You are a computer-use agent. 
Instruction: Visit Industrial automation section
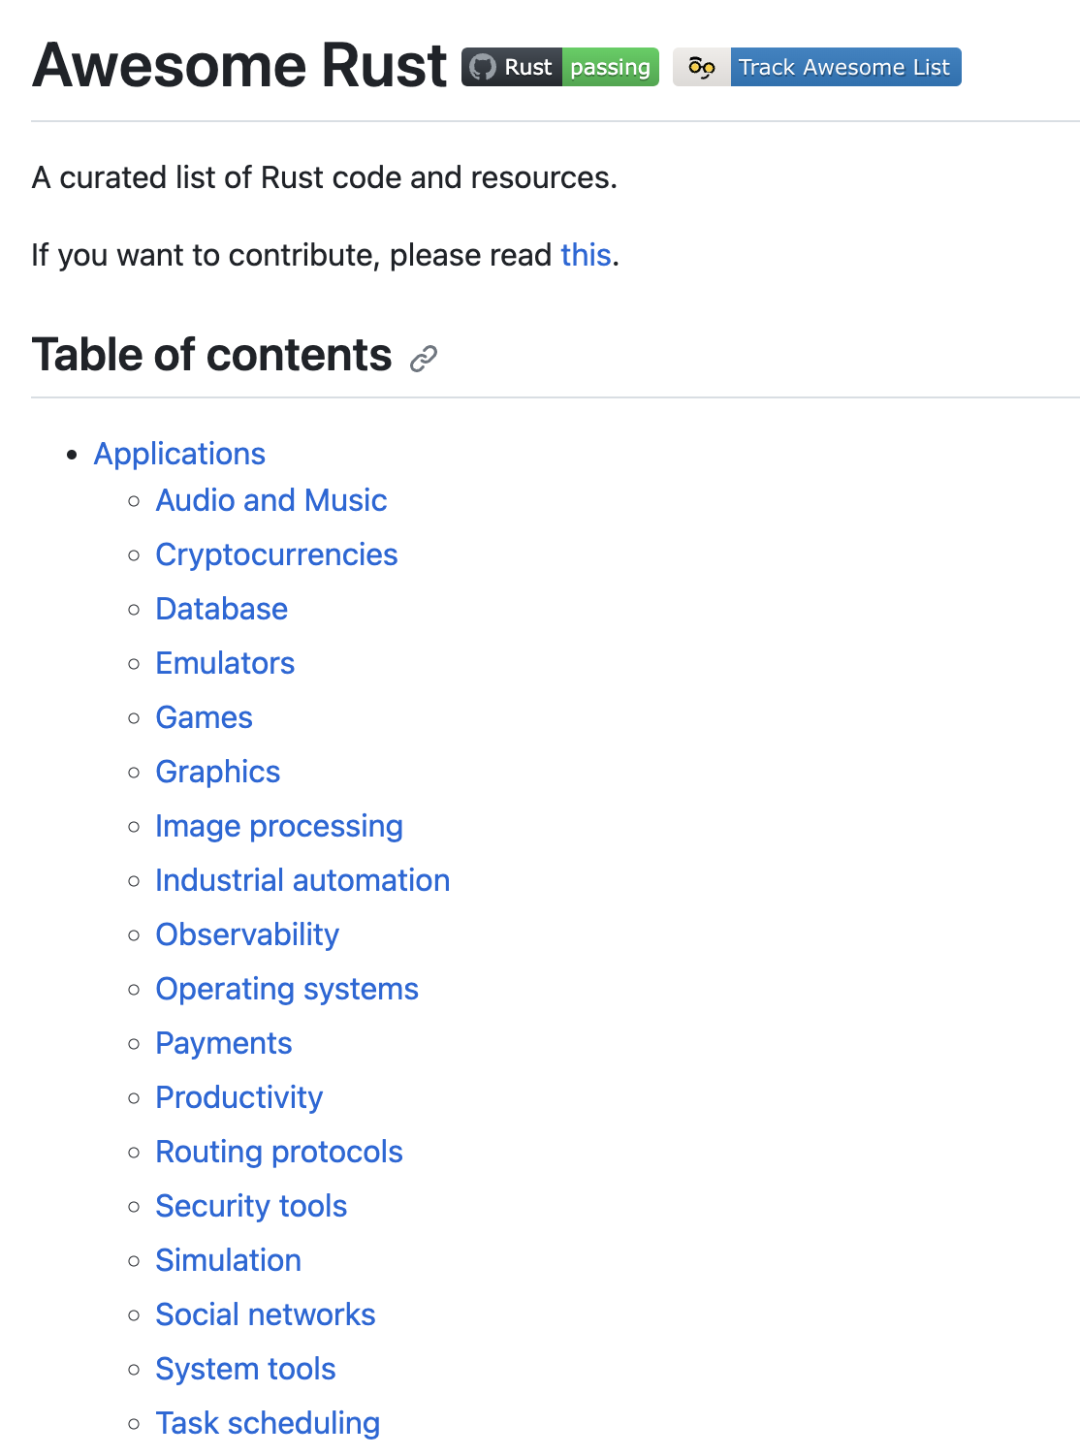click(303, 880)
